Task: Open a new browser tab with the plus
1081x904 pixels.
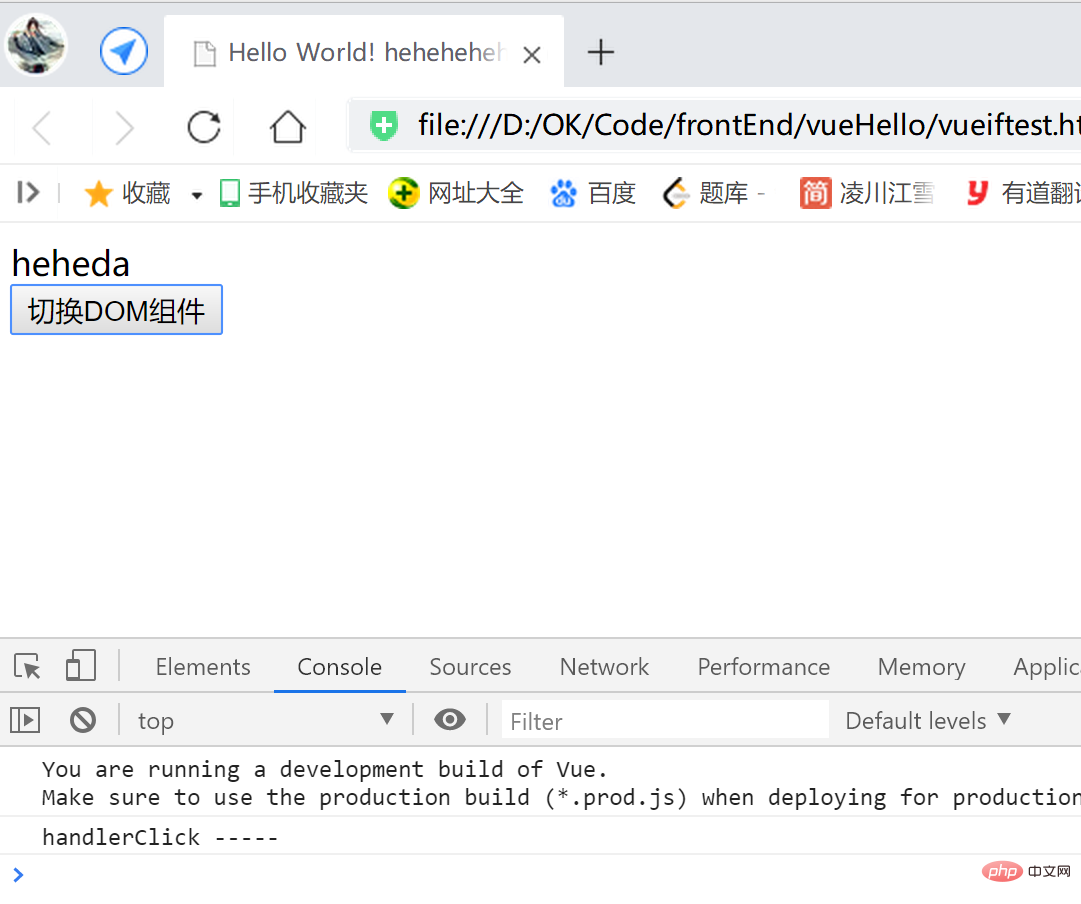Action: [x=600, y=52]
